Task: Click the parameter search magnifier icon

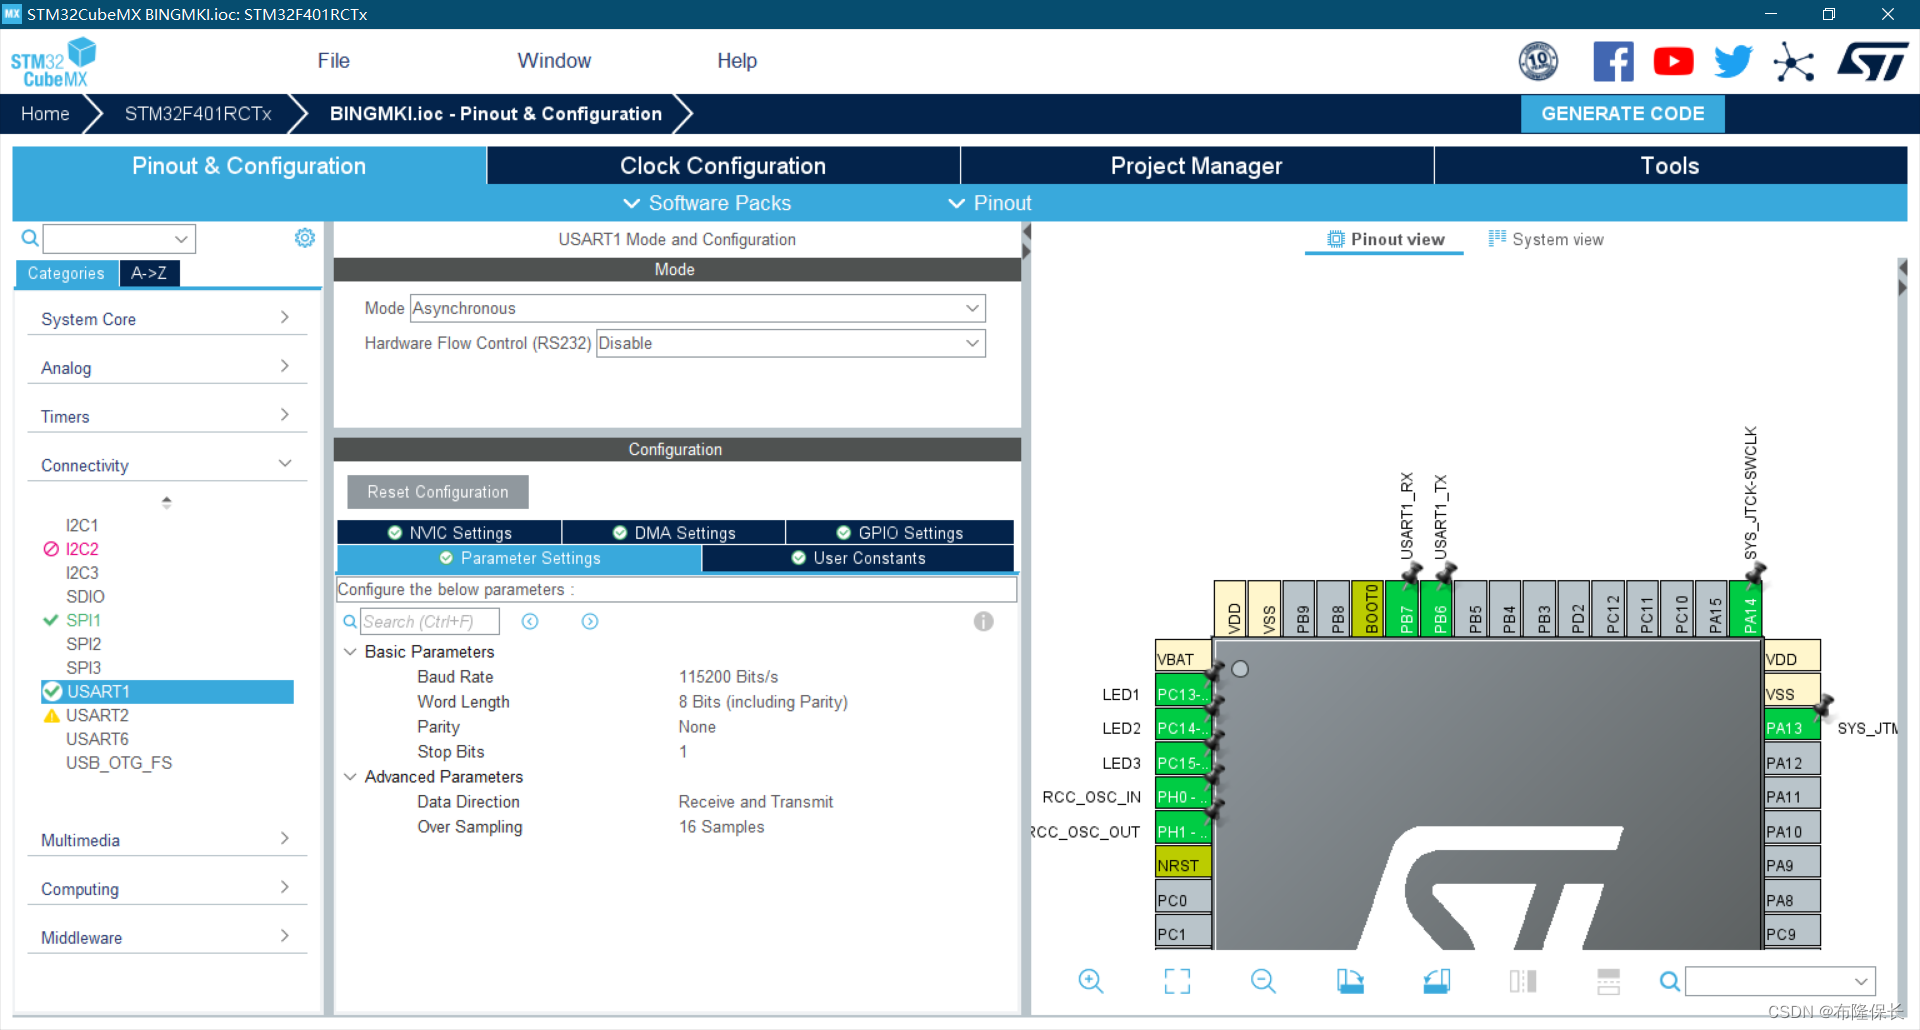Action: 350,622
